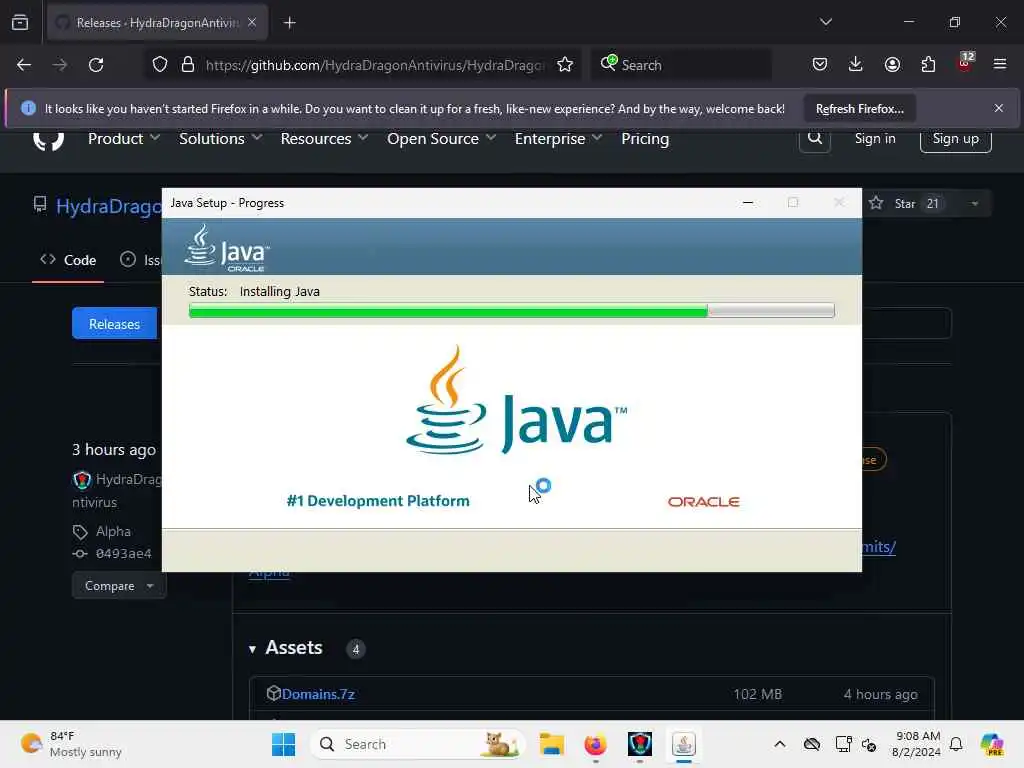Image resolution: width=1024 pixels, height=768 pixels.
Task: Click the tracking protection shield icon
Action: (160, 65)
